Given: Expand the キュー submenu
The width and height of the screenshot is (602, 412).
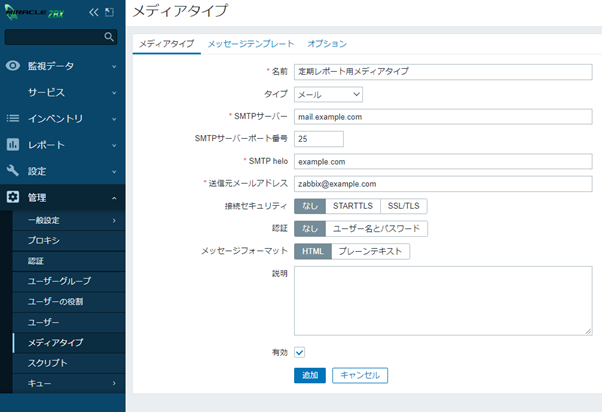Looking at the screenshot, I should pos(62,383).
